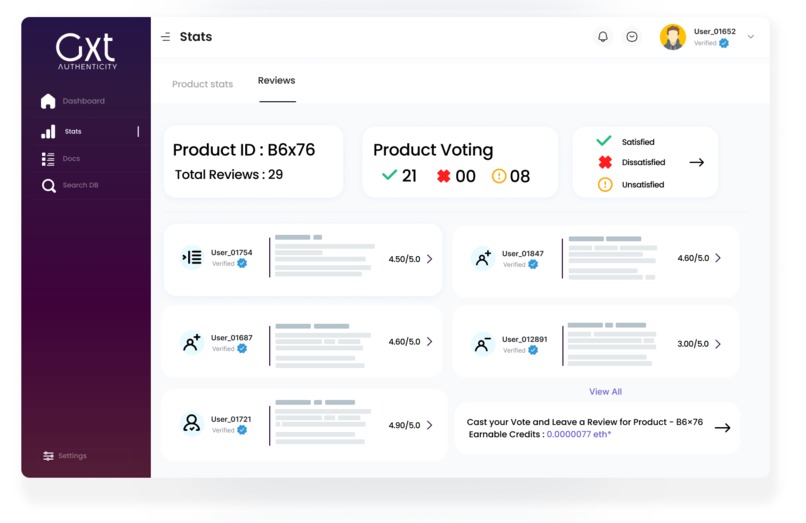
Task: Click the Unsatisfied orange alert icon
Action: [605, 184]
